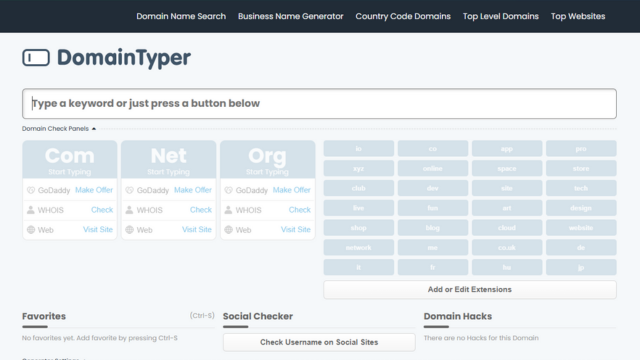Screen dimensions: 640x360
Task: Focus the domain keyword search field
Action: pos(319,104)
